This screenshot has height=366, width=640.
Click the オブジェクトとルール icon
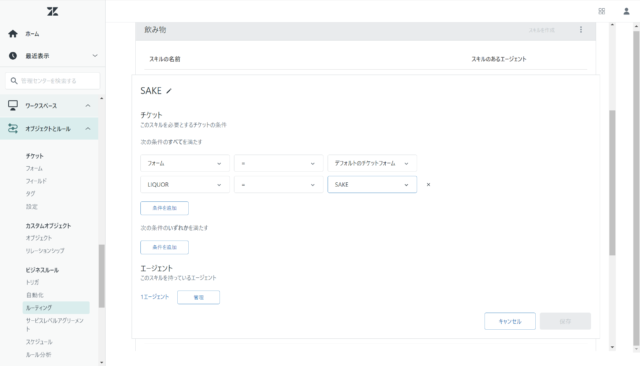(13, 129)
